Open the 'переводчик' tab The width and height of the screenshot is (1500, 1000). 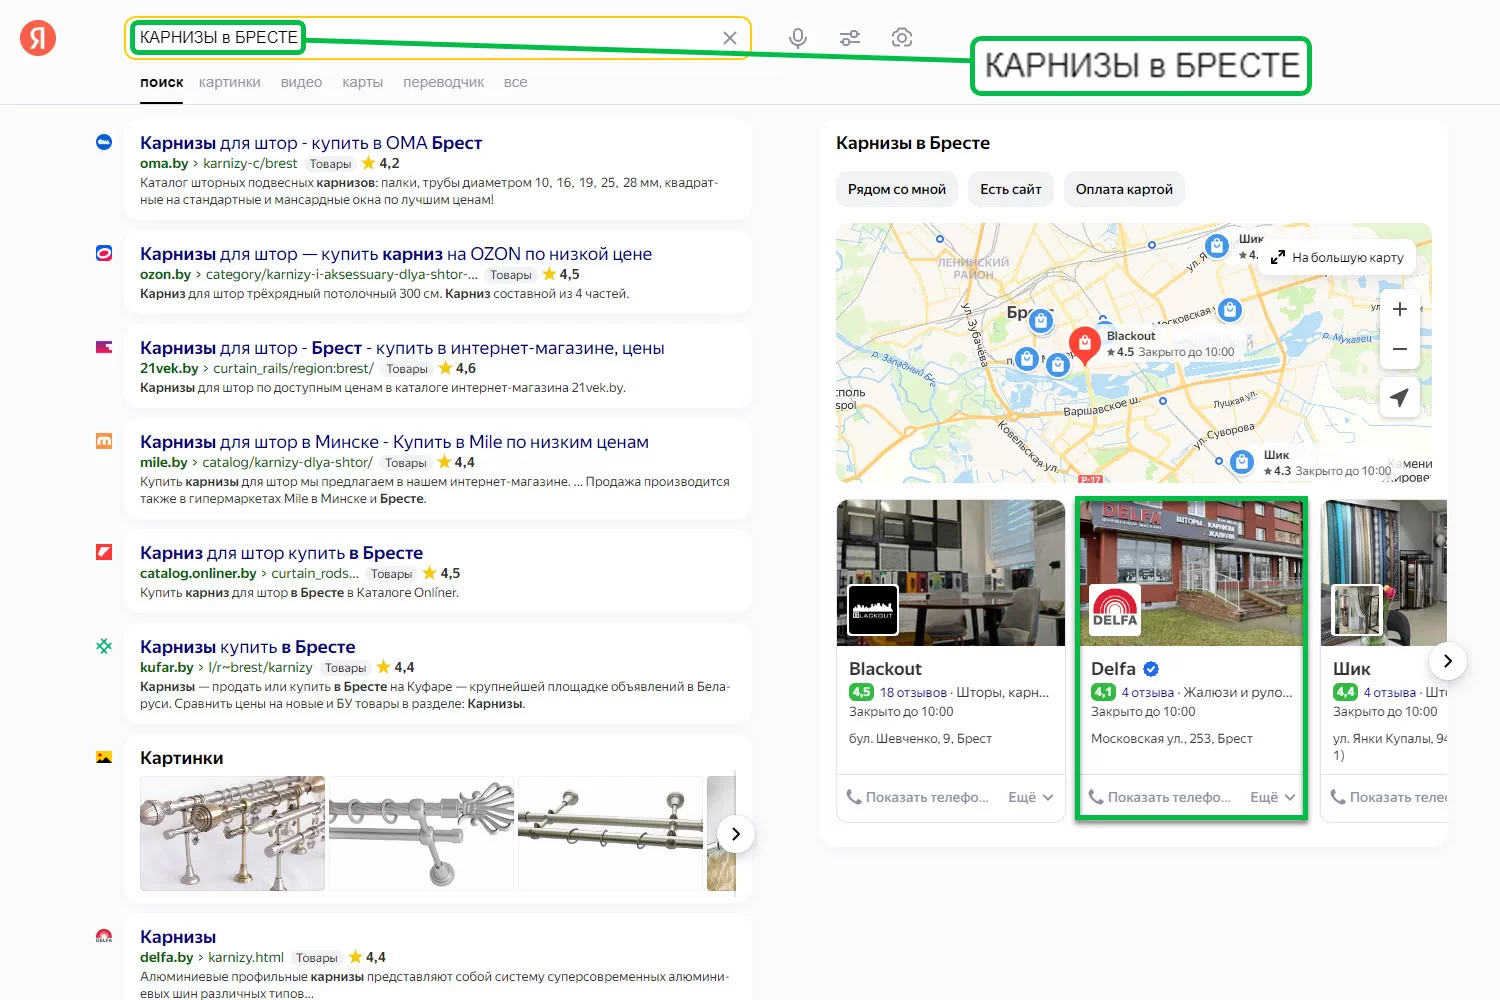pyautogui.click(x=443, y=82)
